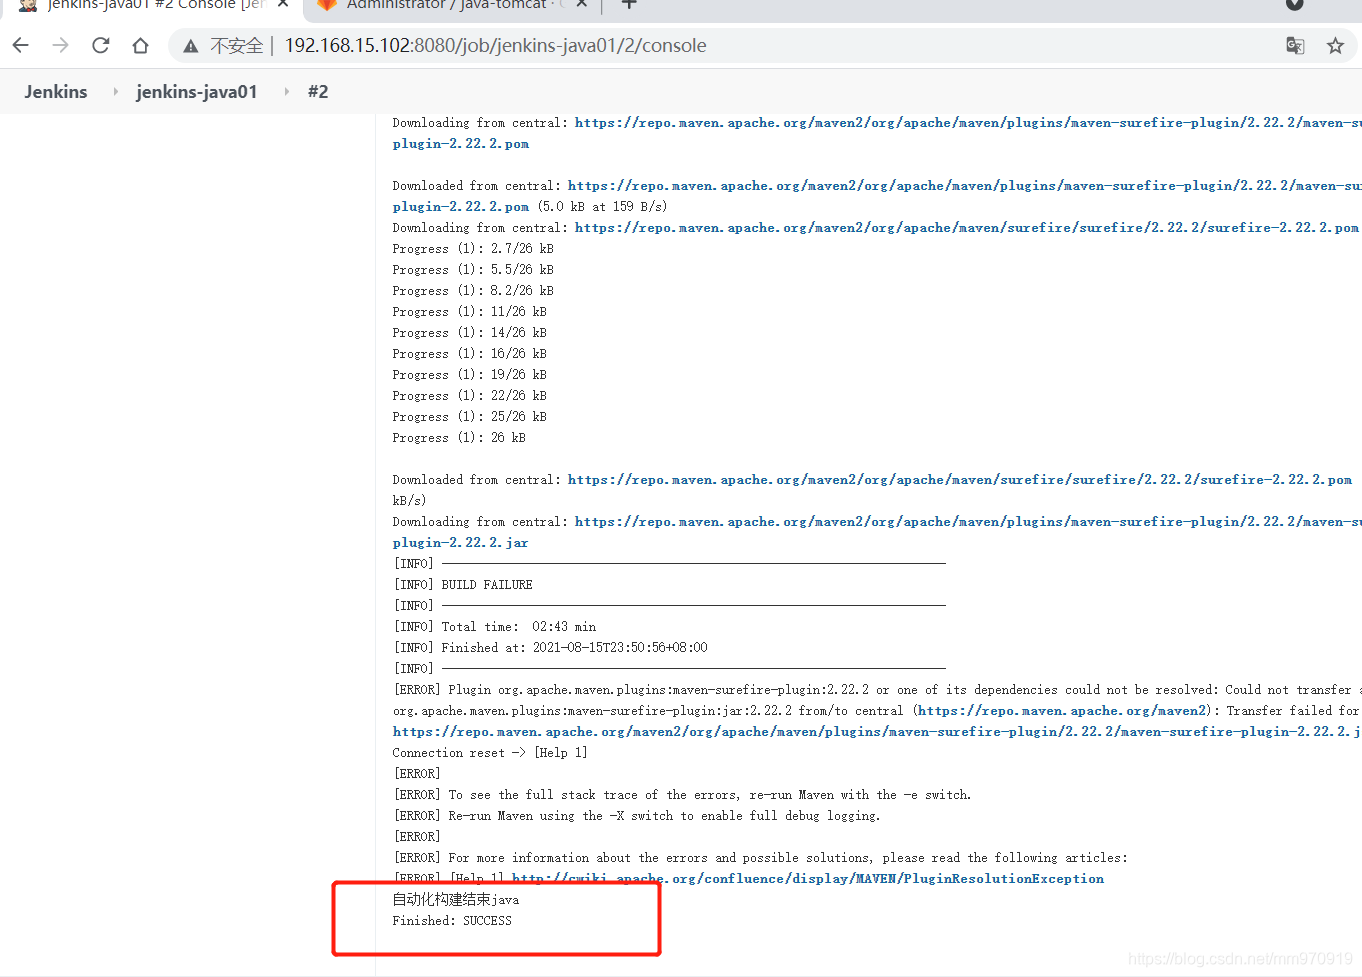Translate the page using the translate icon
Image resolution: width=1362 pixels, height=977 pixels.
click(1295, 45)
